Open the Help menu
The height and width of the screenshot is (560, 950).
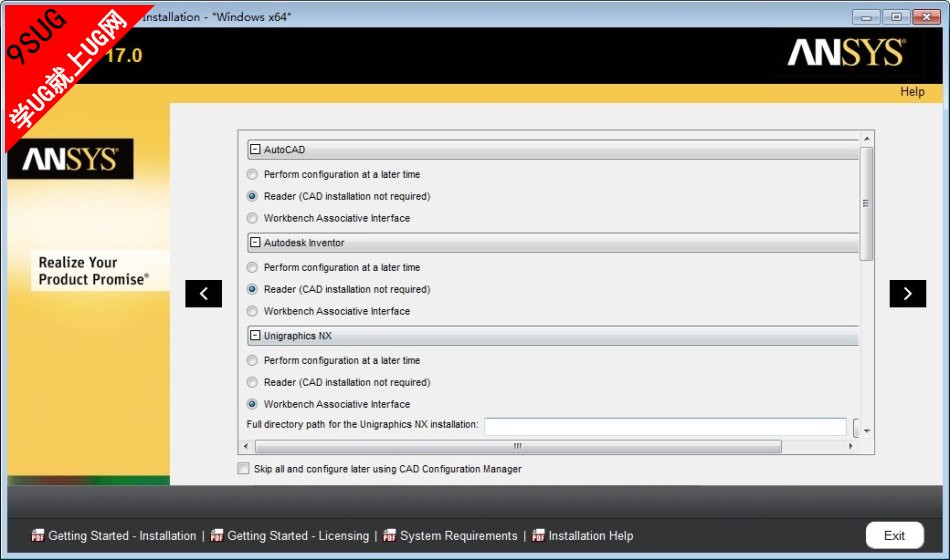(912, 92)
